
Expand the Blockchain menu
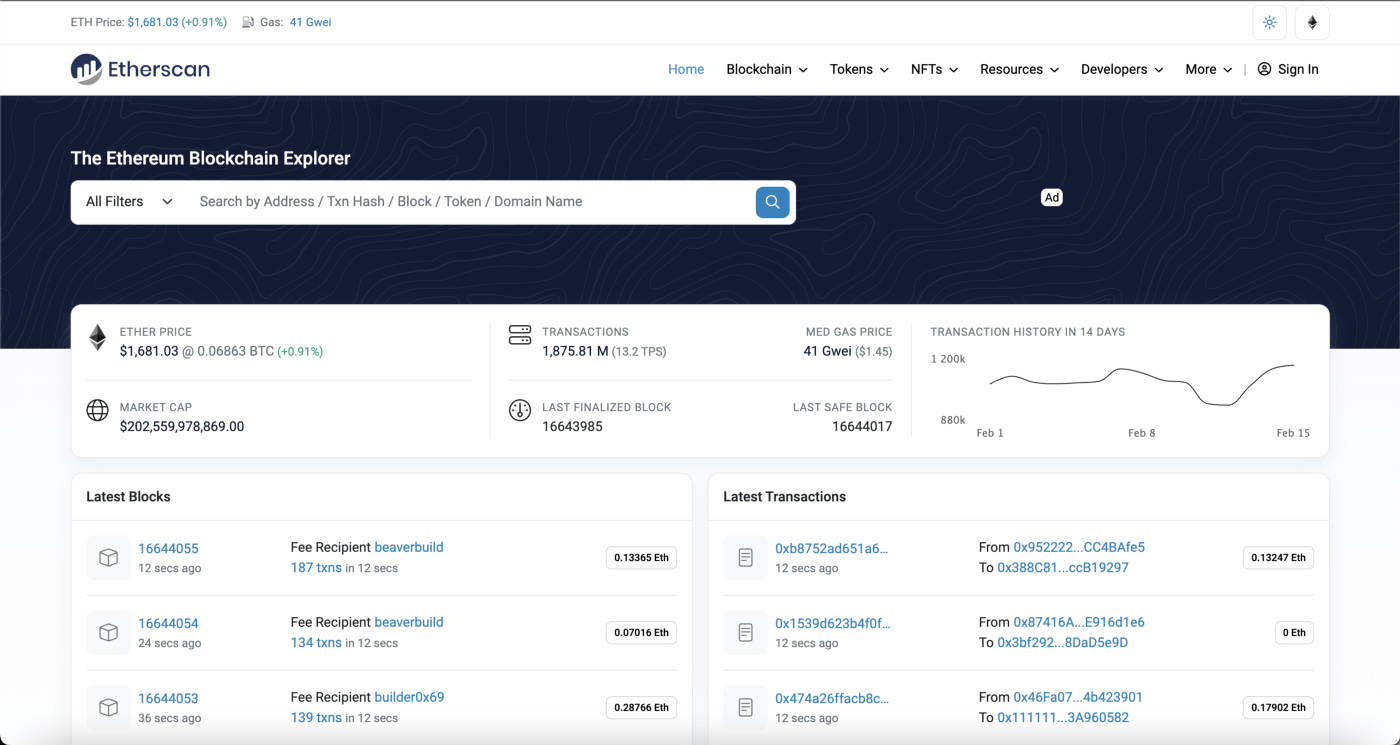[767, 69]
